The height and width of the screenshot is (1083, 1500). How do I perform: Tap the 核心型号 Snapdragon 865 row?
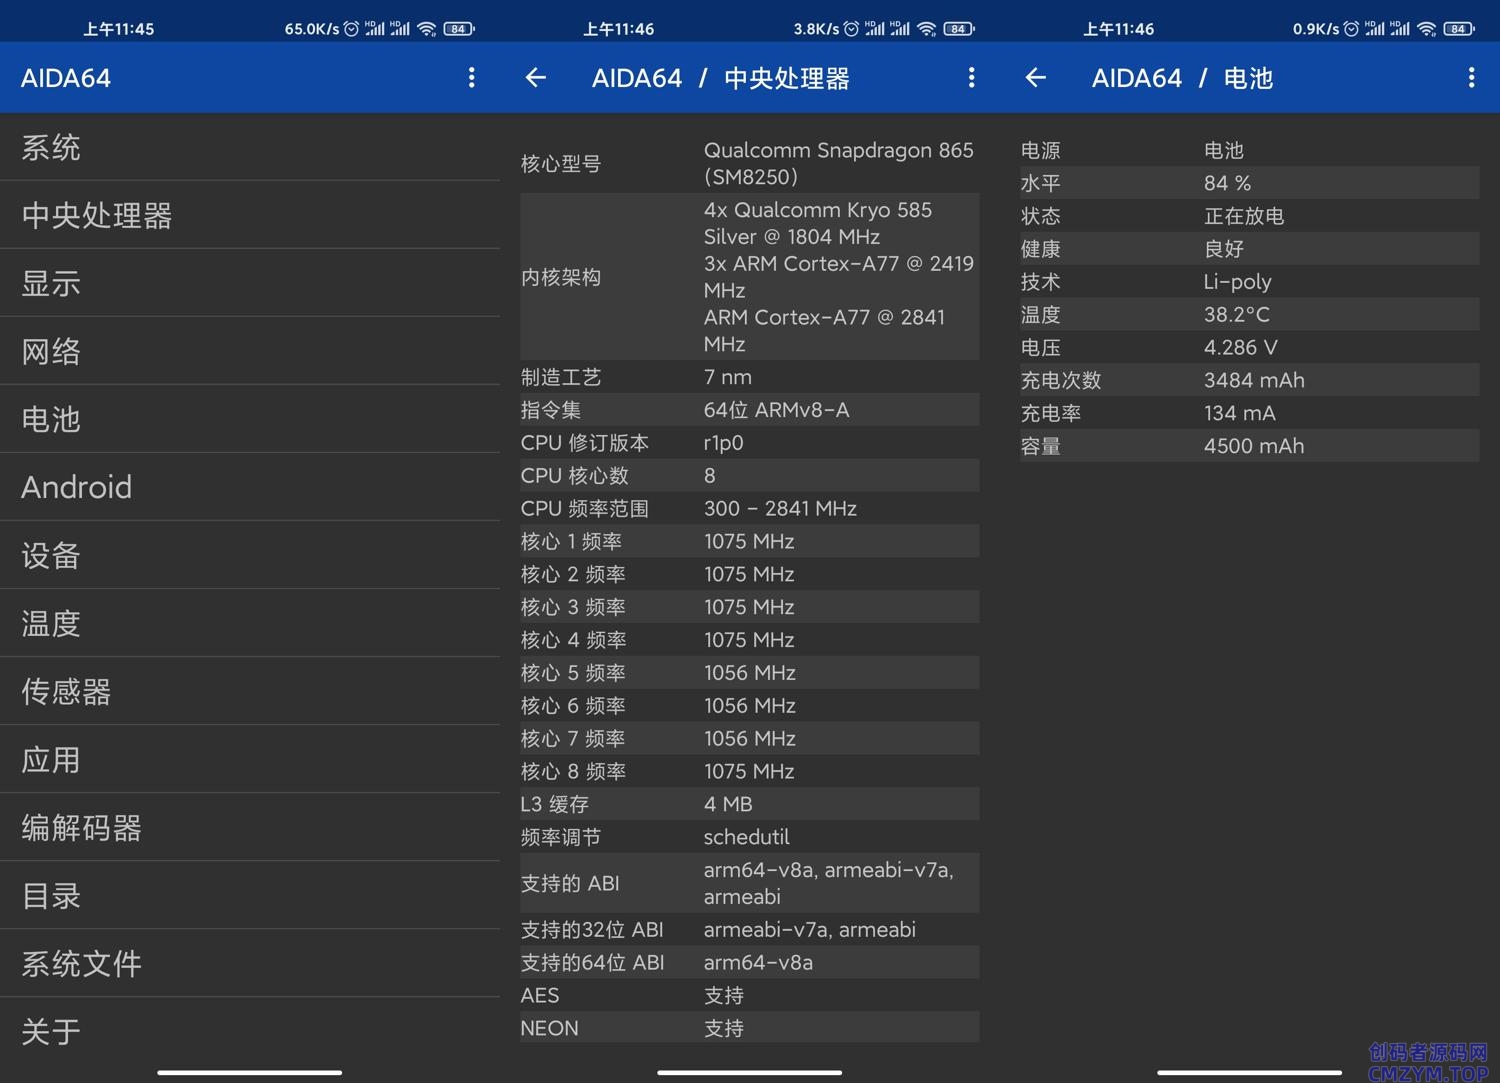tap(749, 164)
